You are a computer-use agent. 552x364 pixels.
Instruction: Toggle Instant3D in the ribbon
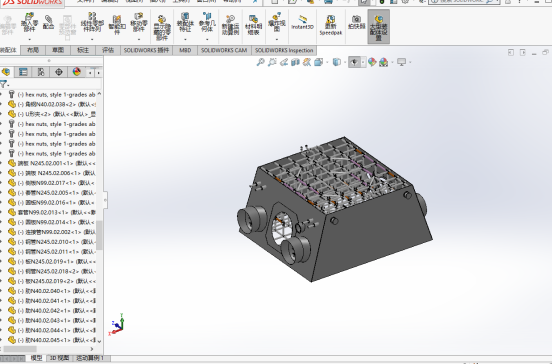(x=302, y=22)
